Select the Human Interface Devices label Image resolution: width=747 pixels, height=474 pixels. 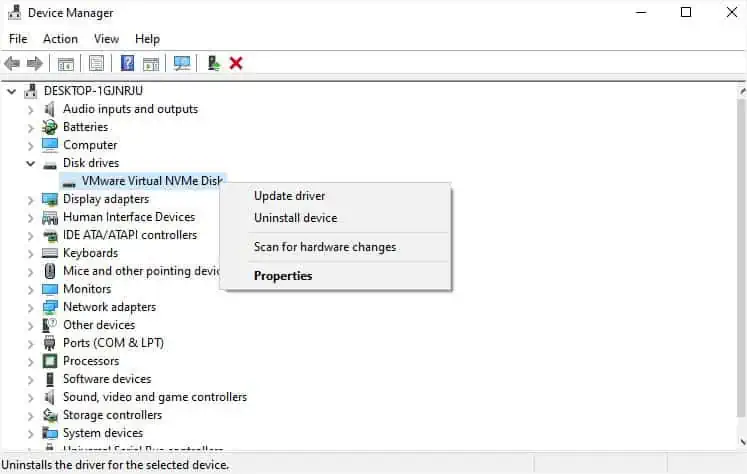pos(129,217)
